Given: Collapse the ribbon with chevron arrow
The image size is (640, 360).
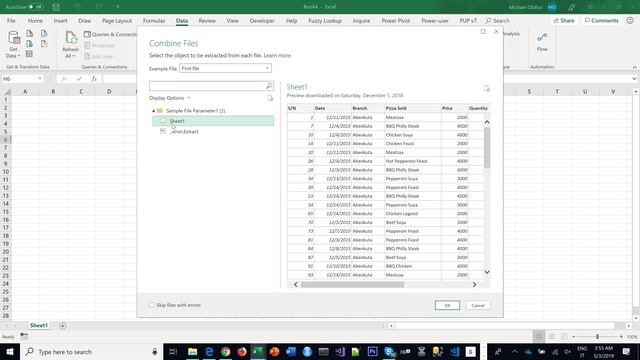Looking at the screenshot, I should [x=635, y=67].
